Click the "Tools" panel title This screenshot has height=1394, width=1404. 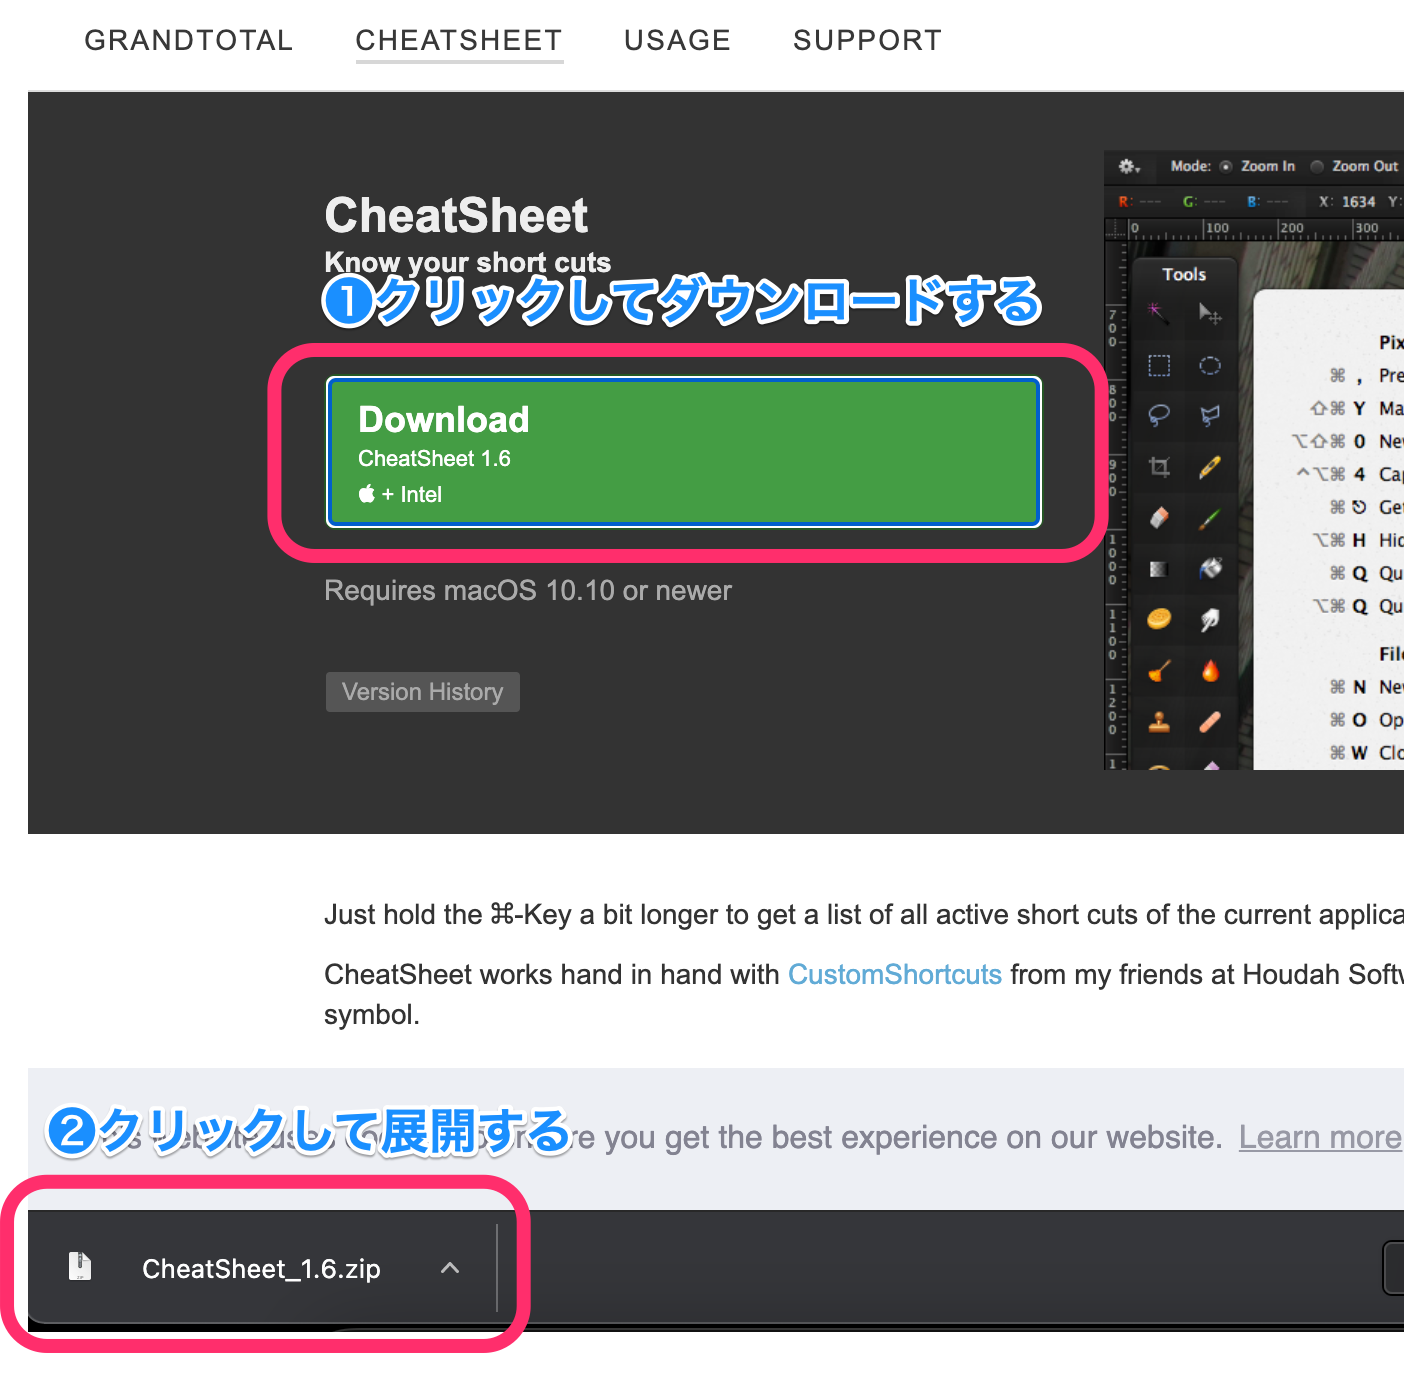[x=1184, y=274]
